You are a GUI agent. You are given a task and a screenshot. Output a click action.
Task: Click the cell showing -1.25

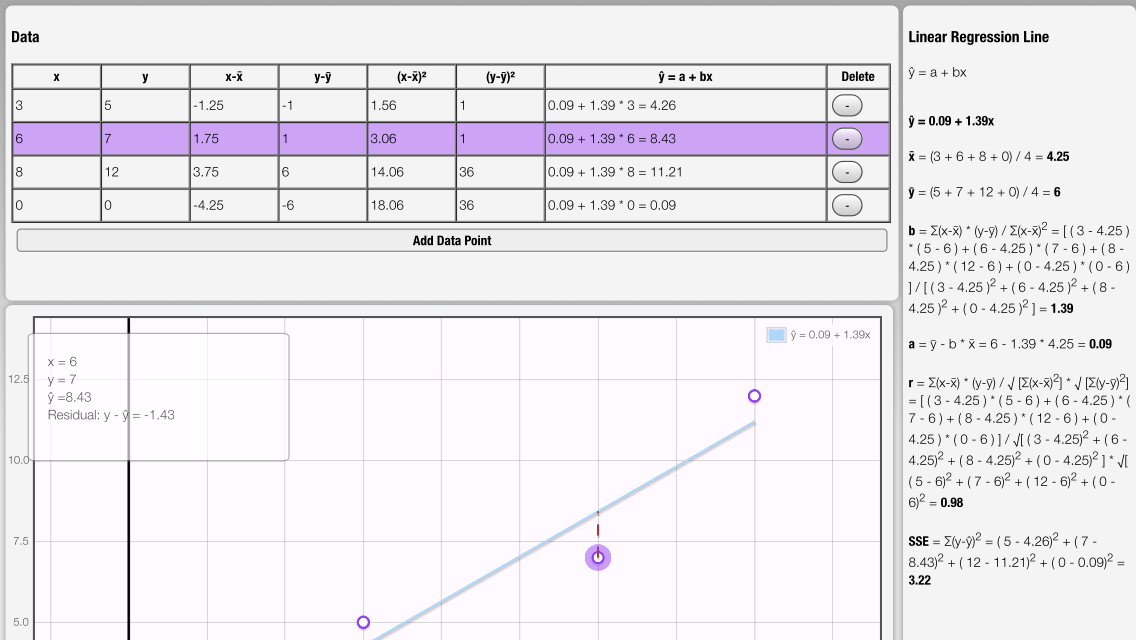pos(234,106)
